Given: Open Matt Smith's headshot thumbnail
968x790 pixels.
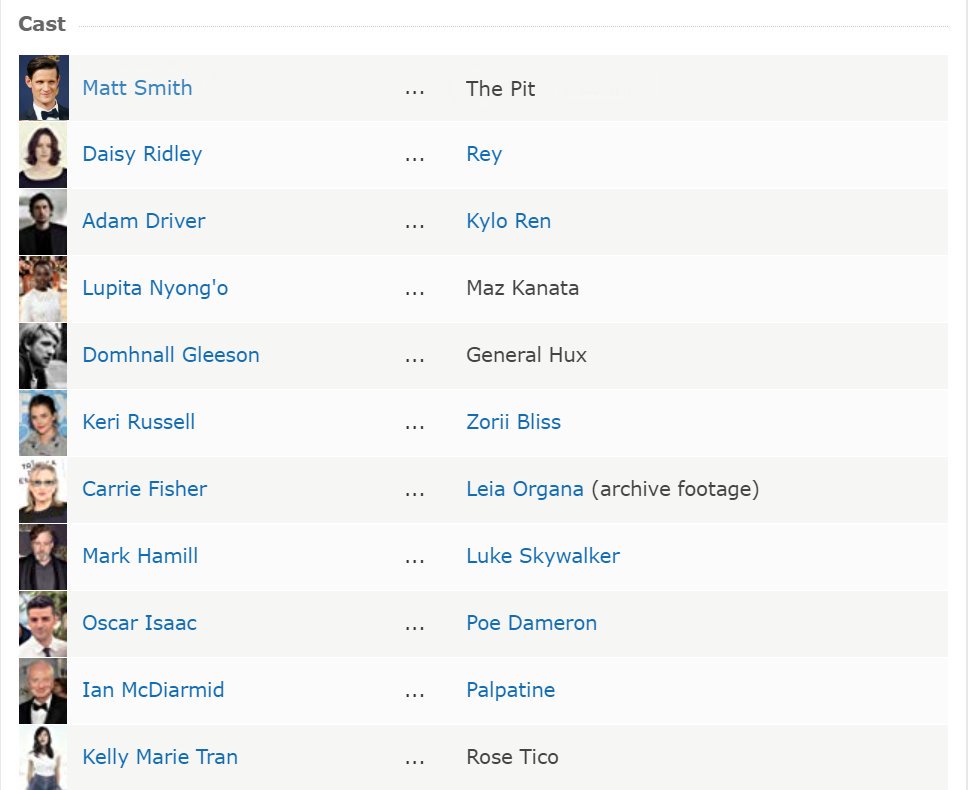Looking at the screenshot, I should point(43,88).
